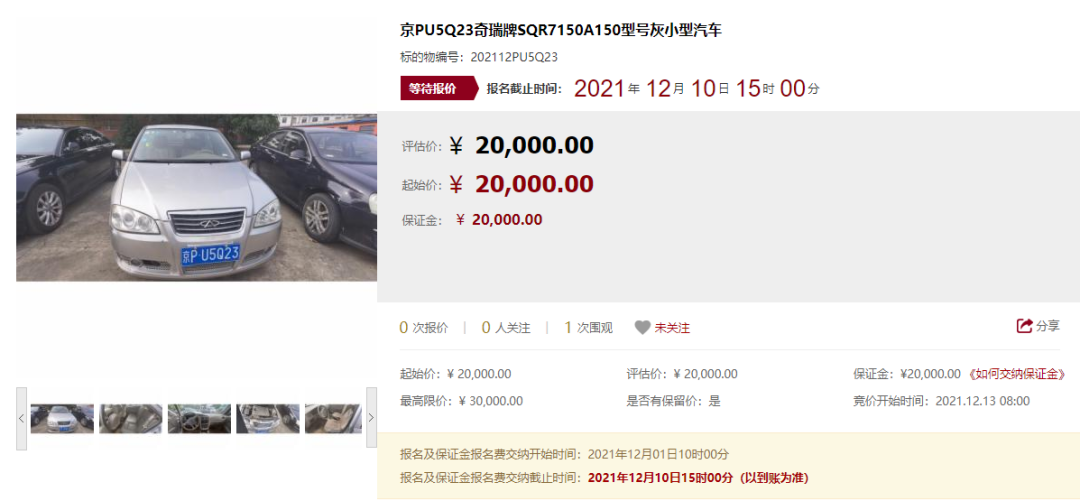Toggle 未关注 follow status
1080x501 pixels.
[672, 328]
